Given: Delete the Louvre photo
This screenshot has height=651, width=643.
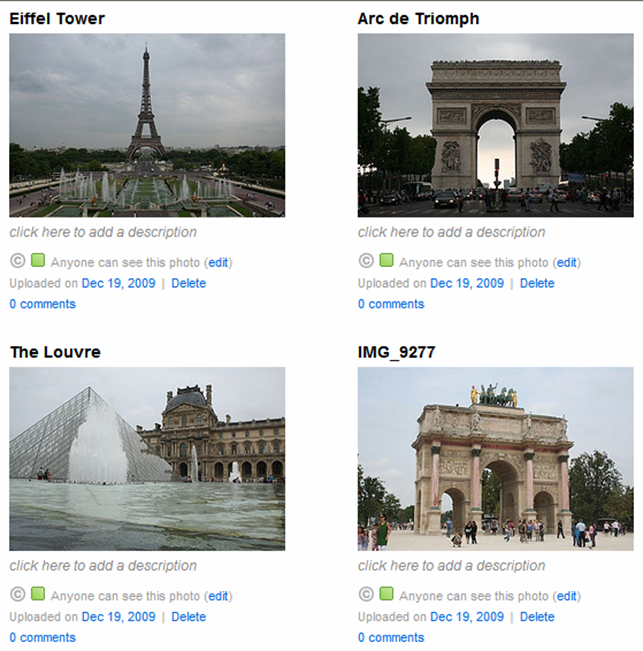Looking at the screenshot, I should tap(188, 617).
